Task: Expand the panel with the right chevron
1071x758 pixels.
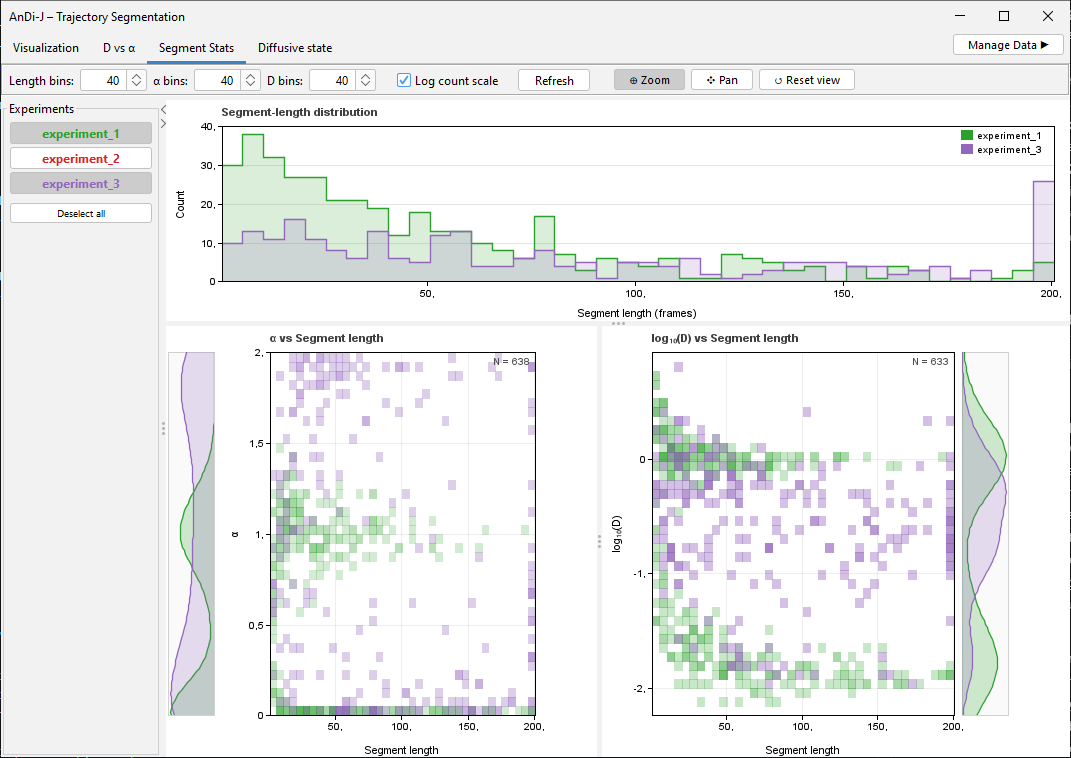Action: tap(163, 124)
